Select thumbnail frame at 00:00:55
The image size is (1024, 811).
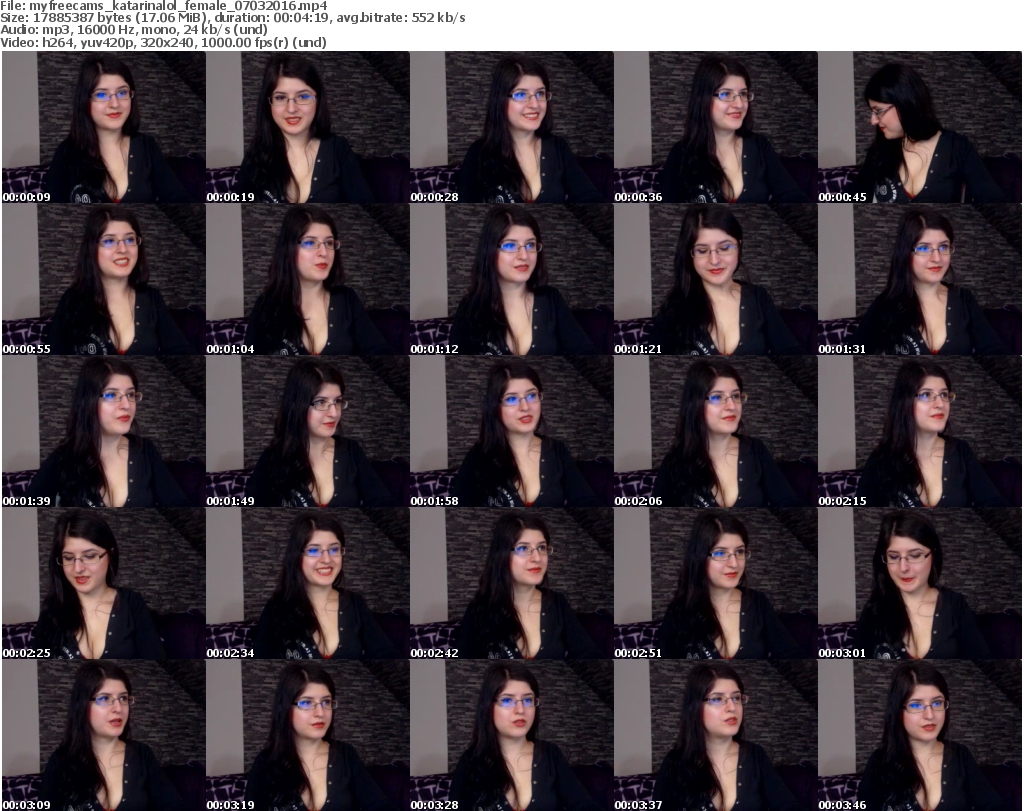click(104, 279)
